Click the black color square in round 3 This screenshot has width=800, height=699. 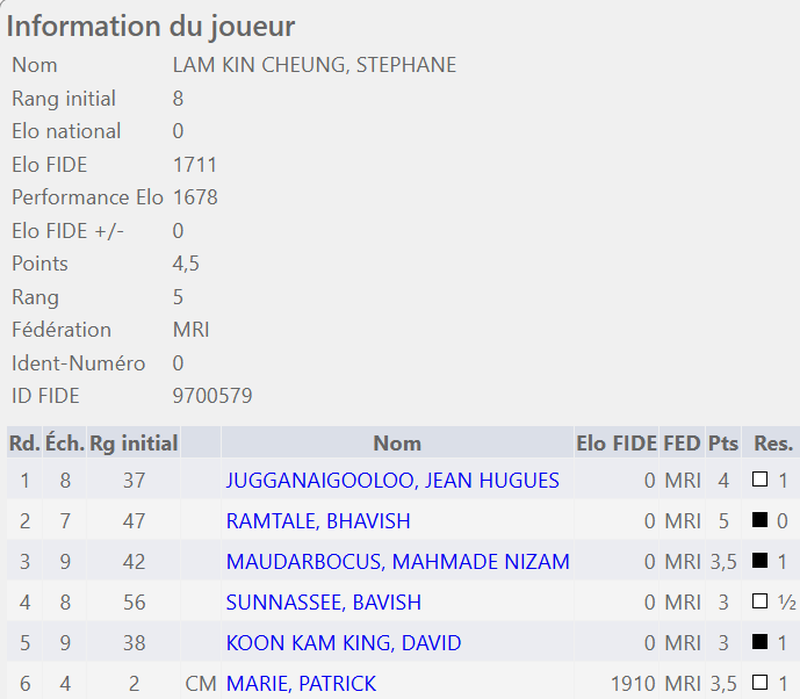pos(760,562)
